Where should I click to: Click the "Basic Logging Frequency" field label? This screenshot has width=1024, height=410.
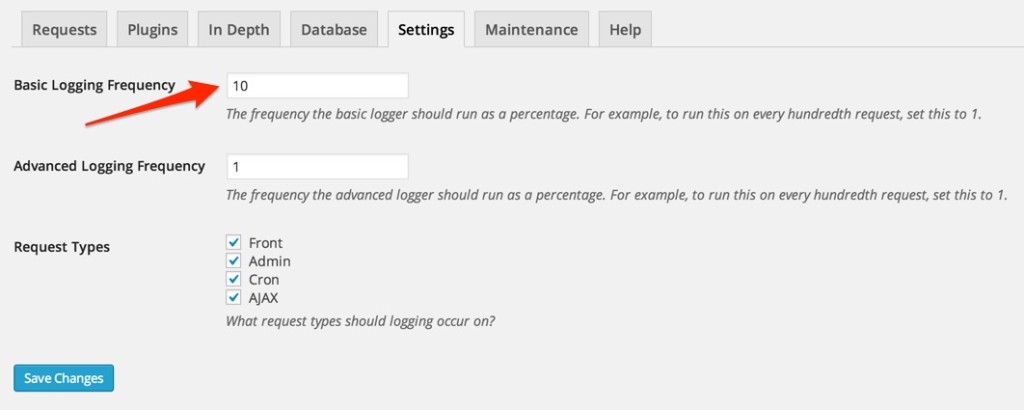pyautogui.click(x=95, y=85)
